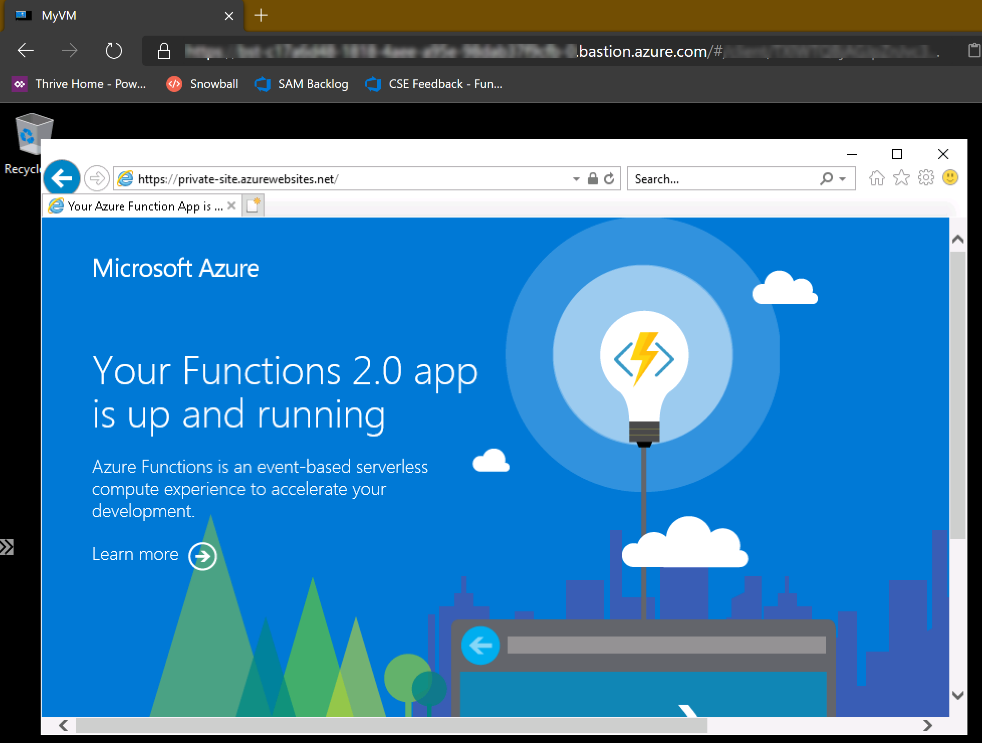Viewport: 982px width, 743px height.
Task: Reload the bastion.azure.com page
Action: click(x=113, y=51)
